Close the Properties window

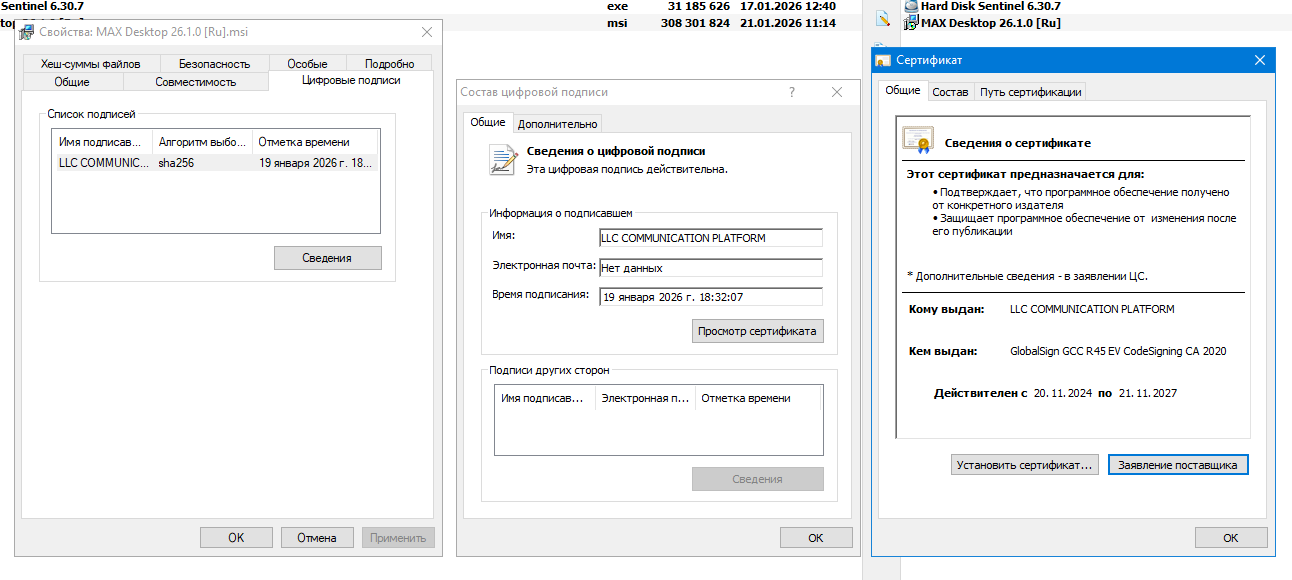point(427,32)
